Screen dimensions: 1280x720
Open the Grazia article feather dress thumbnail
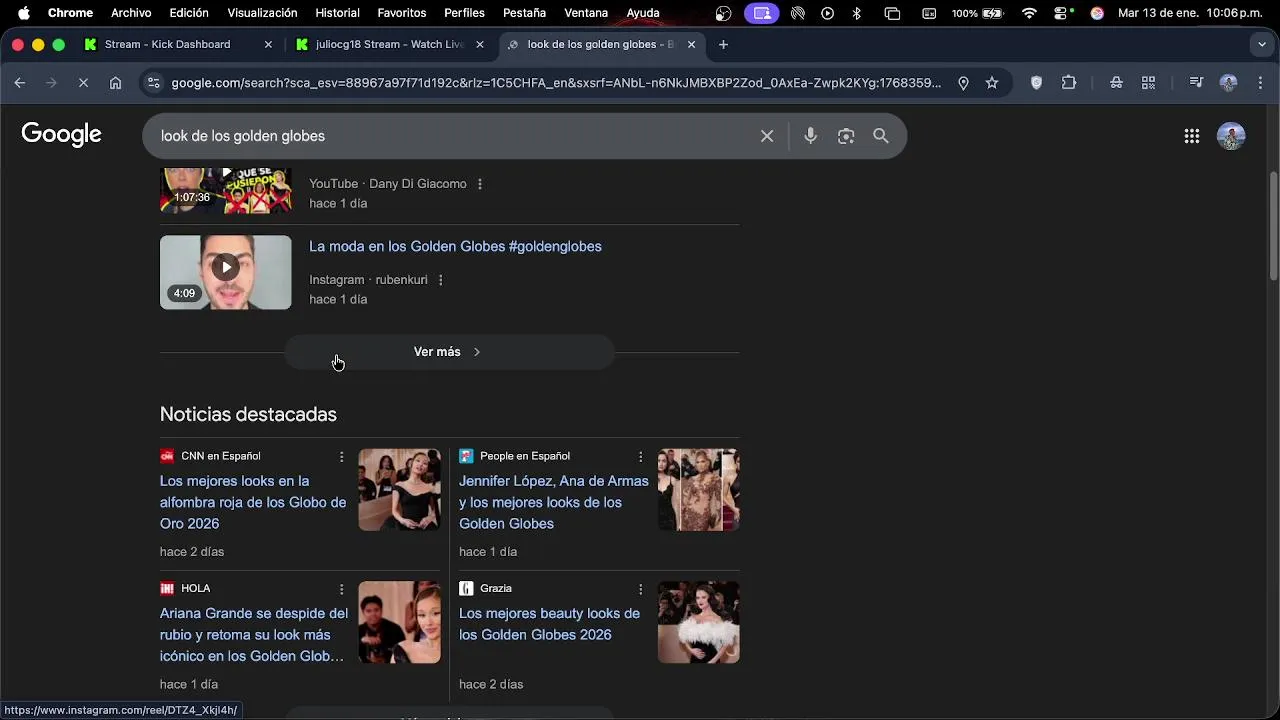point(699,622)
